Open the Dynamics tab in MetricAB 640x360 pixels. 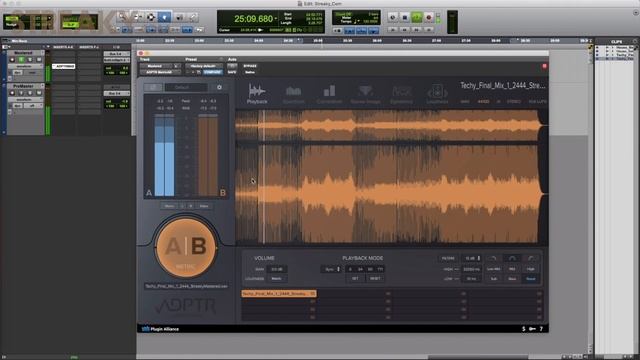pyautogui.click(x=401, y=94)
